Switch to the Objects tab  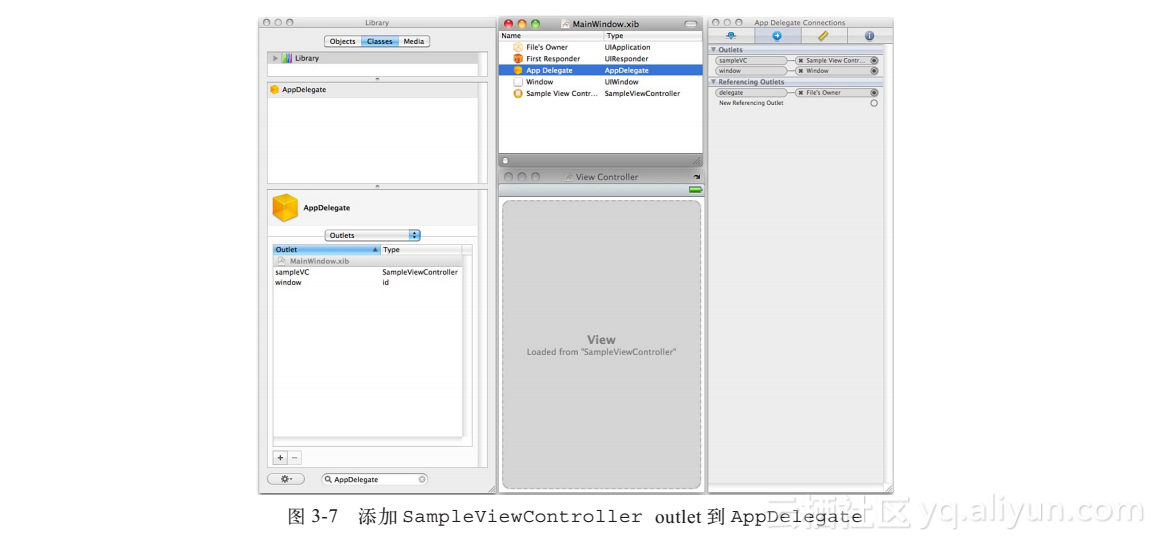coord(342,41)
